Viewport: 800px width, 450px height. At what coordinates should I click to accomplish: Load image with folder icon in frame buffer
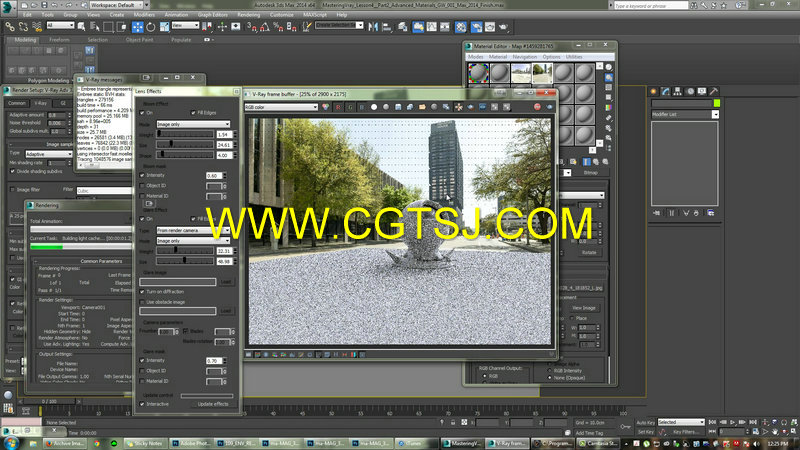coord(422,107)
